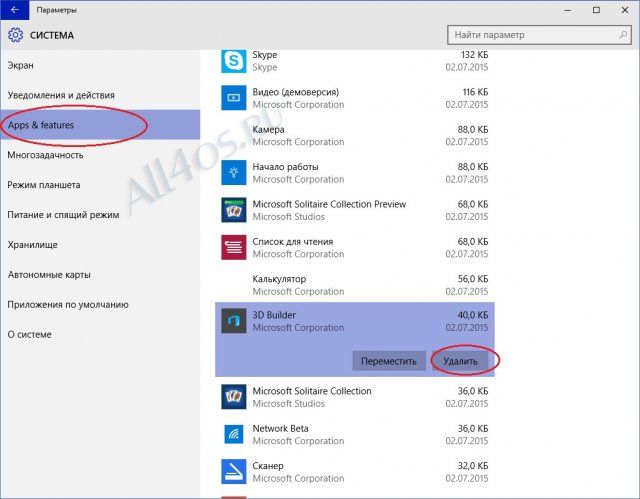640x499 pixels.
Task: Click the Skype app name text
Action: (x=264, y=55)
